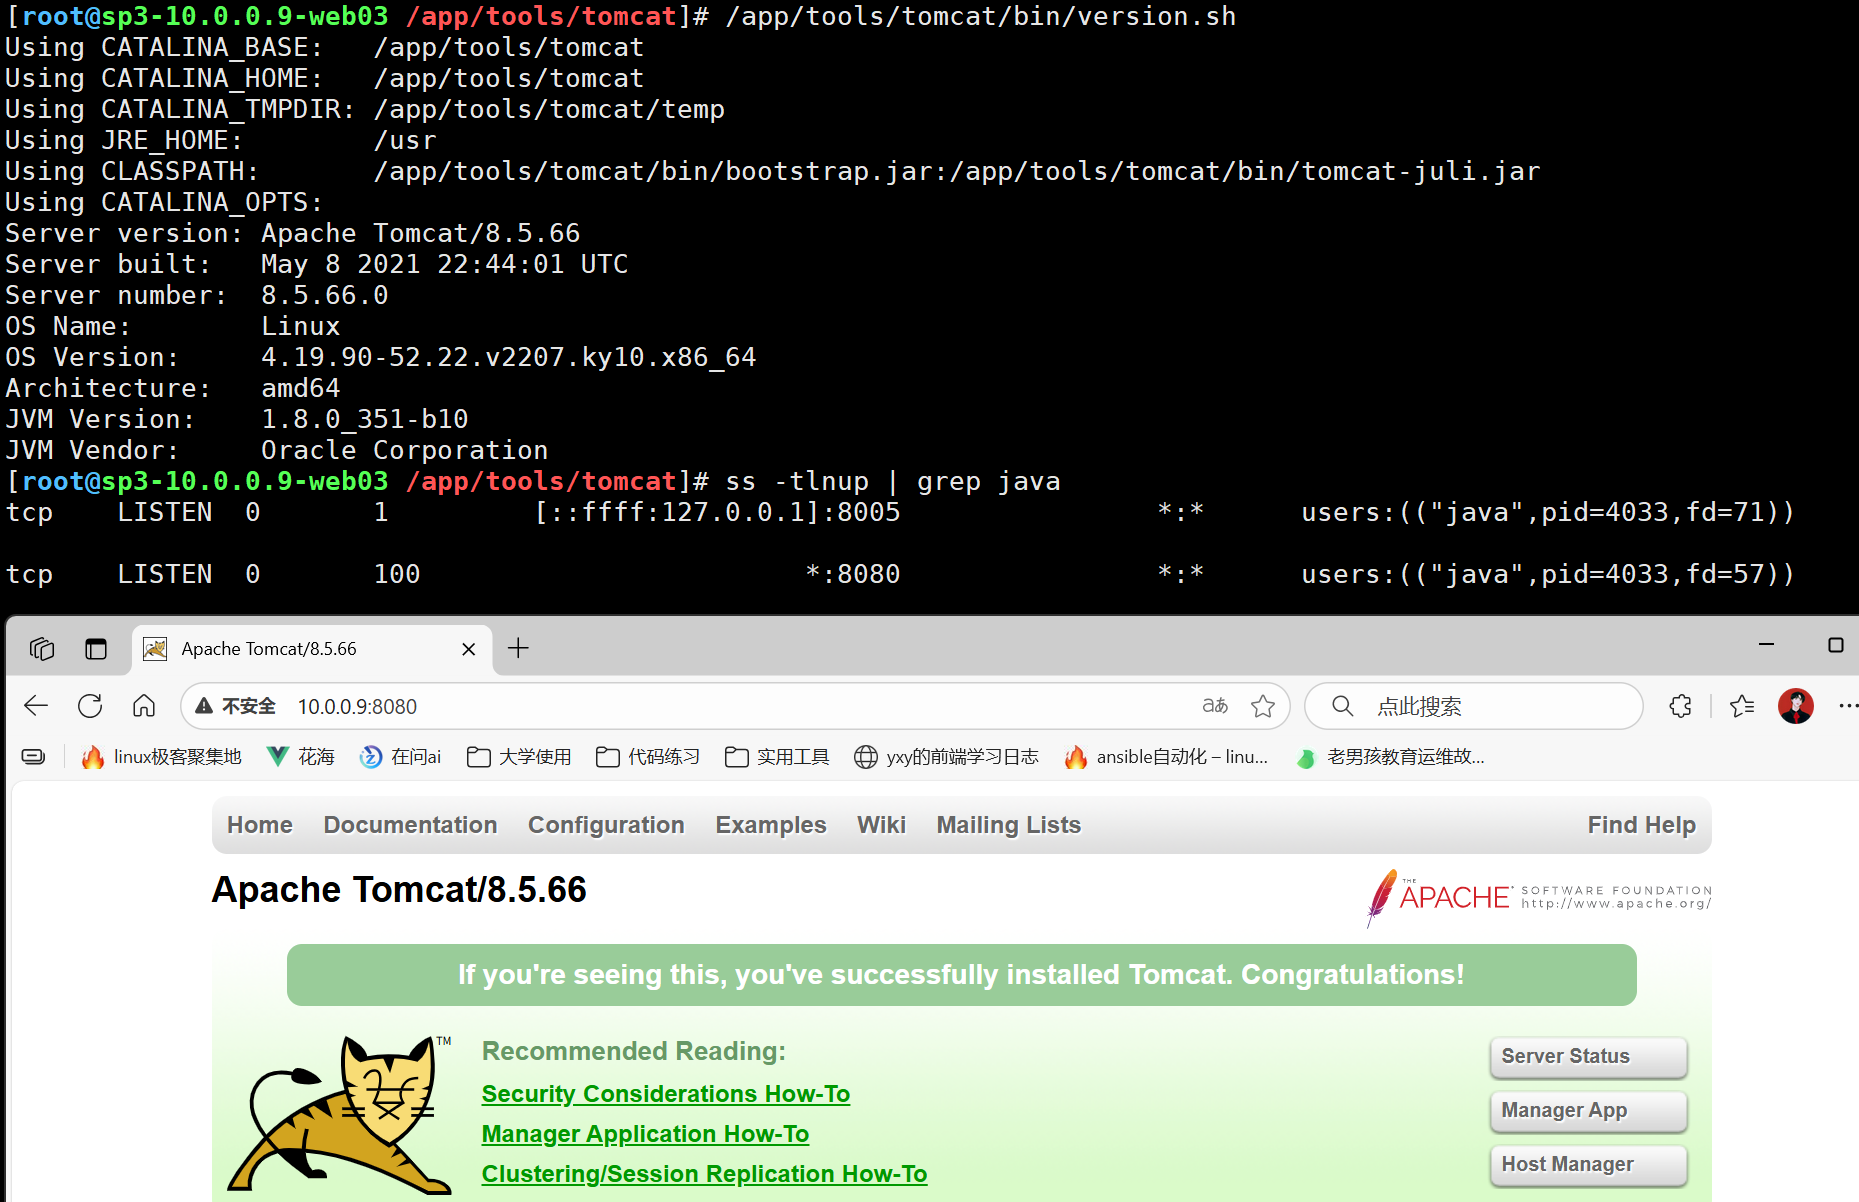
Task: Click the 不安全 security warning indicator
Action: [236, 706]
